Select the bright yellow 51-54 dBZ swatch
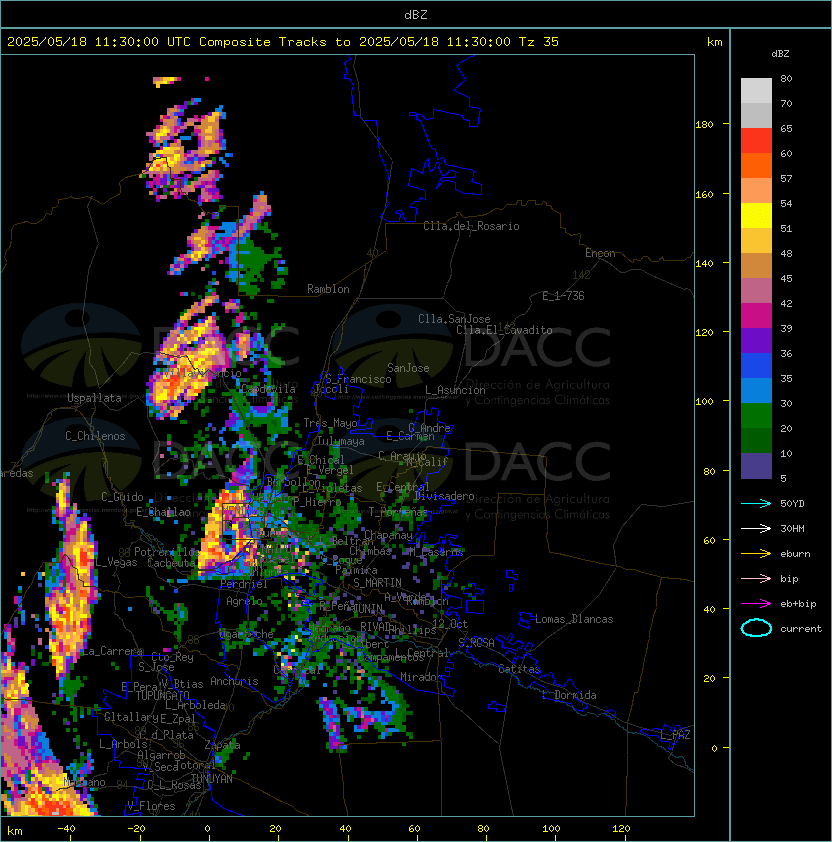Screen dimensions: 832x842 (756, 216)
